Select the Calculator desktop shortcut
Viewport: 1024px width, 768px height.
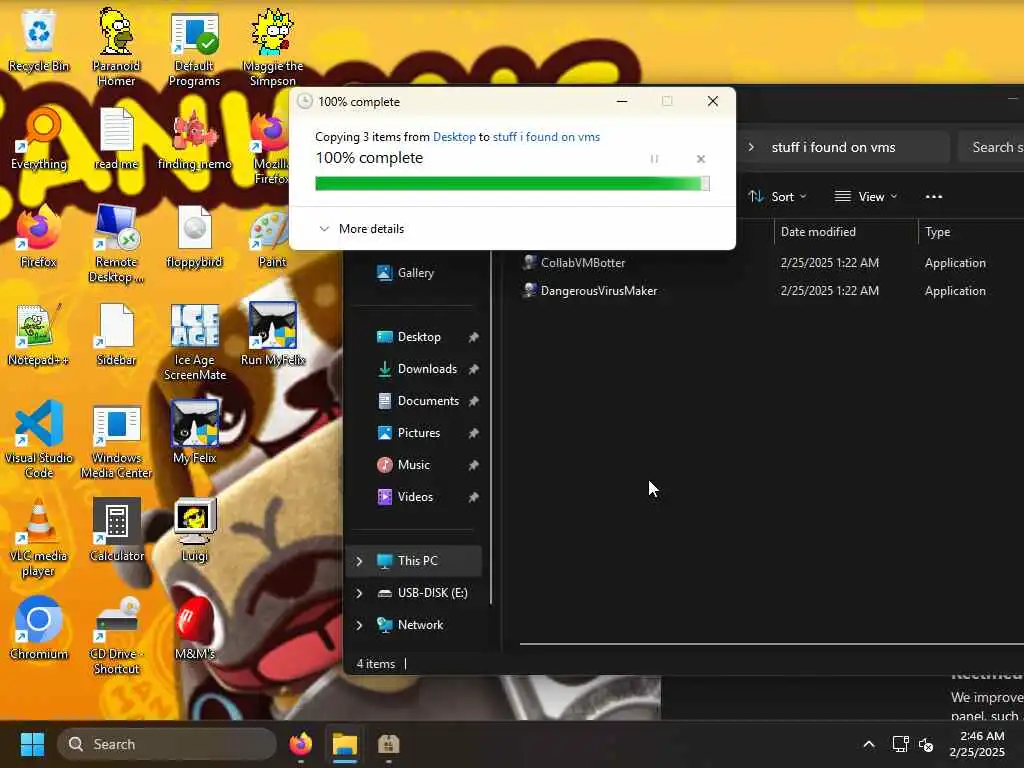tap(116, 530)
